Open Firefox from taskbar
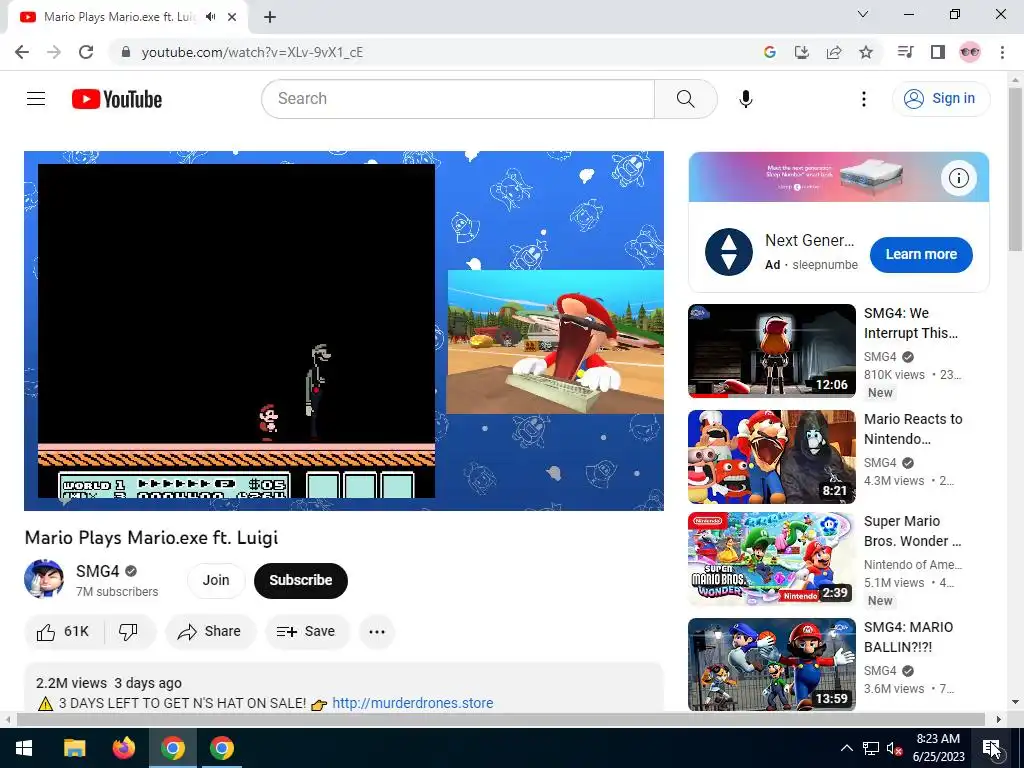The width and height of the screenshot is (1024, 768). point(123,748)
